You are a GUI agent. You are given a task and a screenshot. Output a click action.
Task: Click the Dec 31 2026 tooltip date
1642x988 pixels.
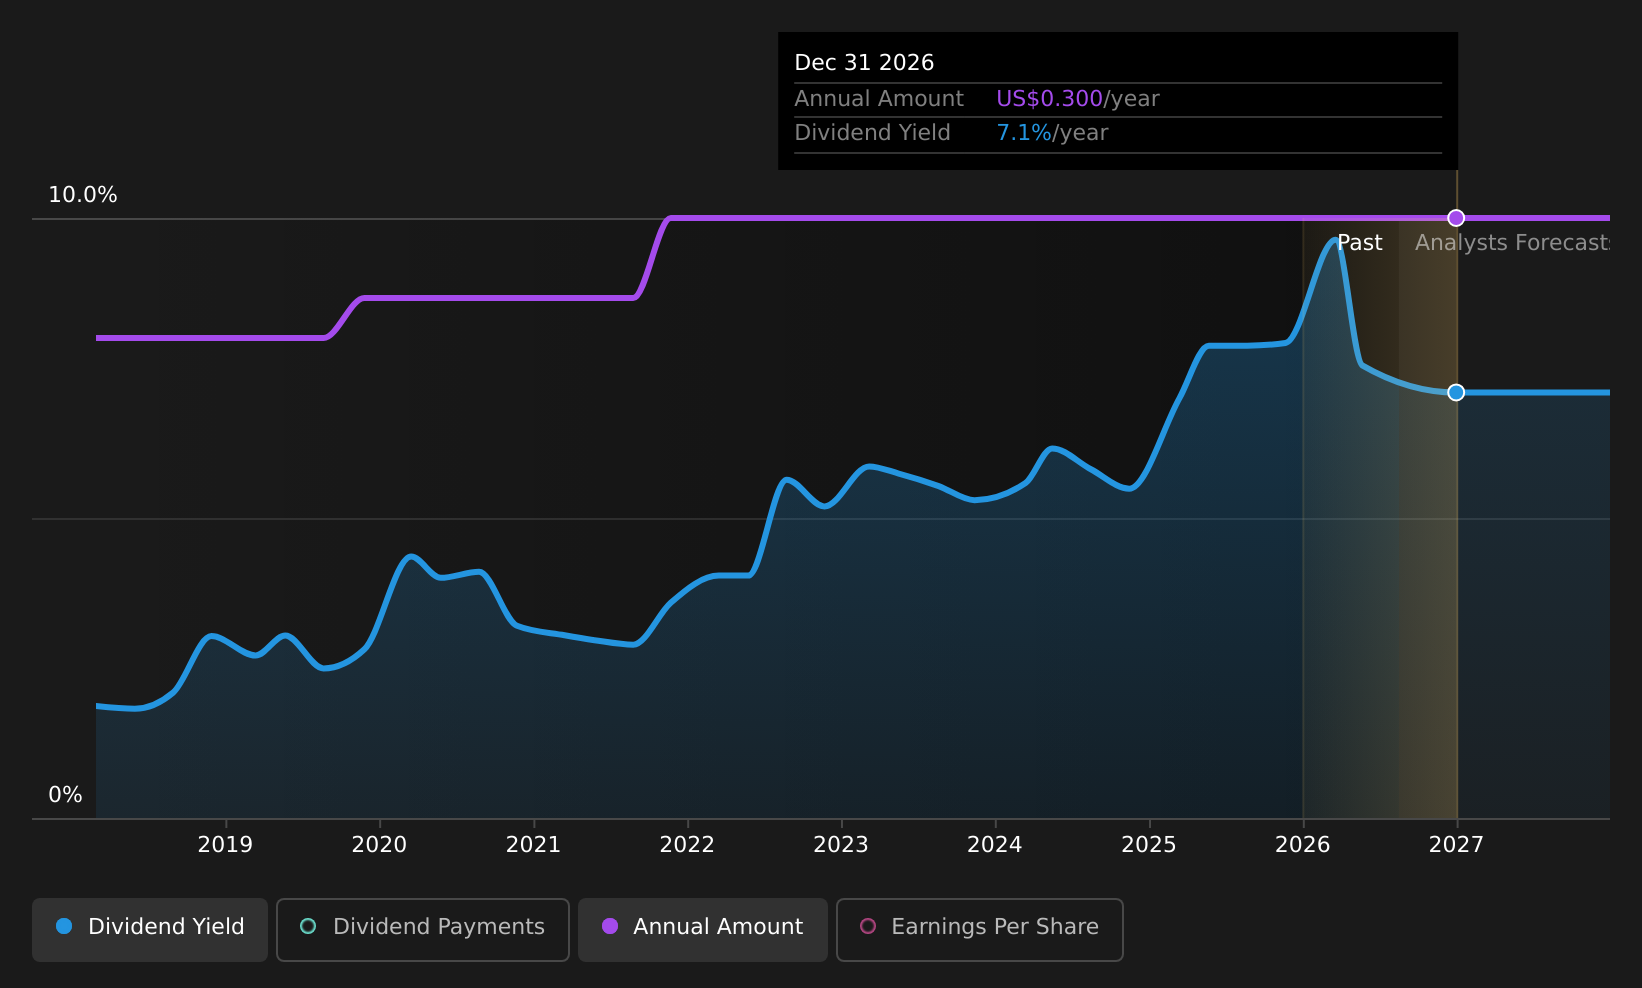coord(864,63)
